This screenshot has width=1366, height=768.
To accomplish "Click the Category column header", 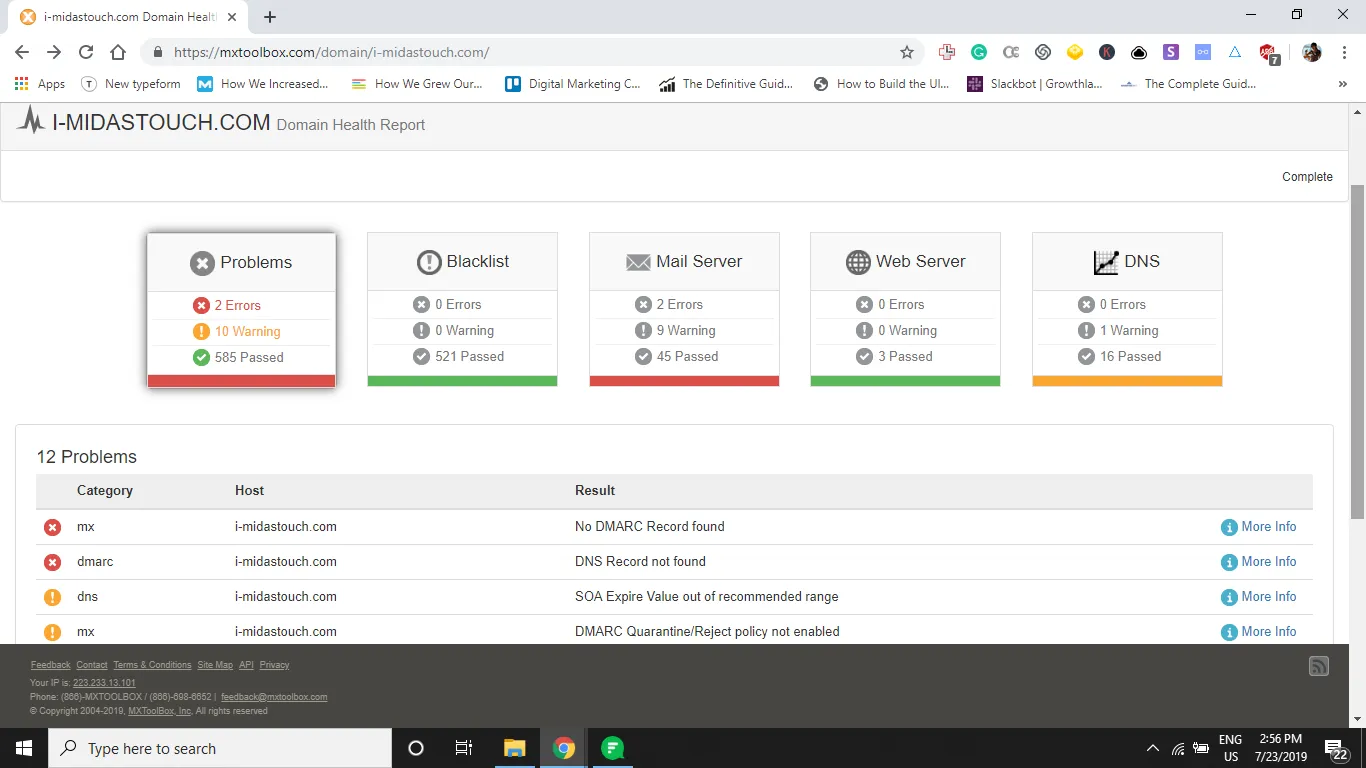I will (105, 490).
